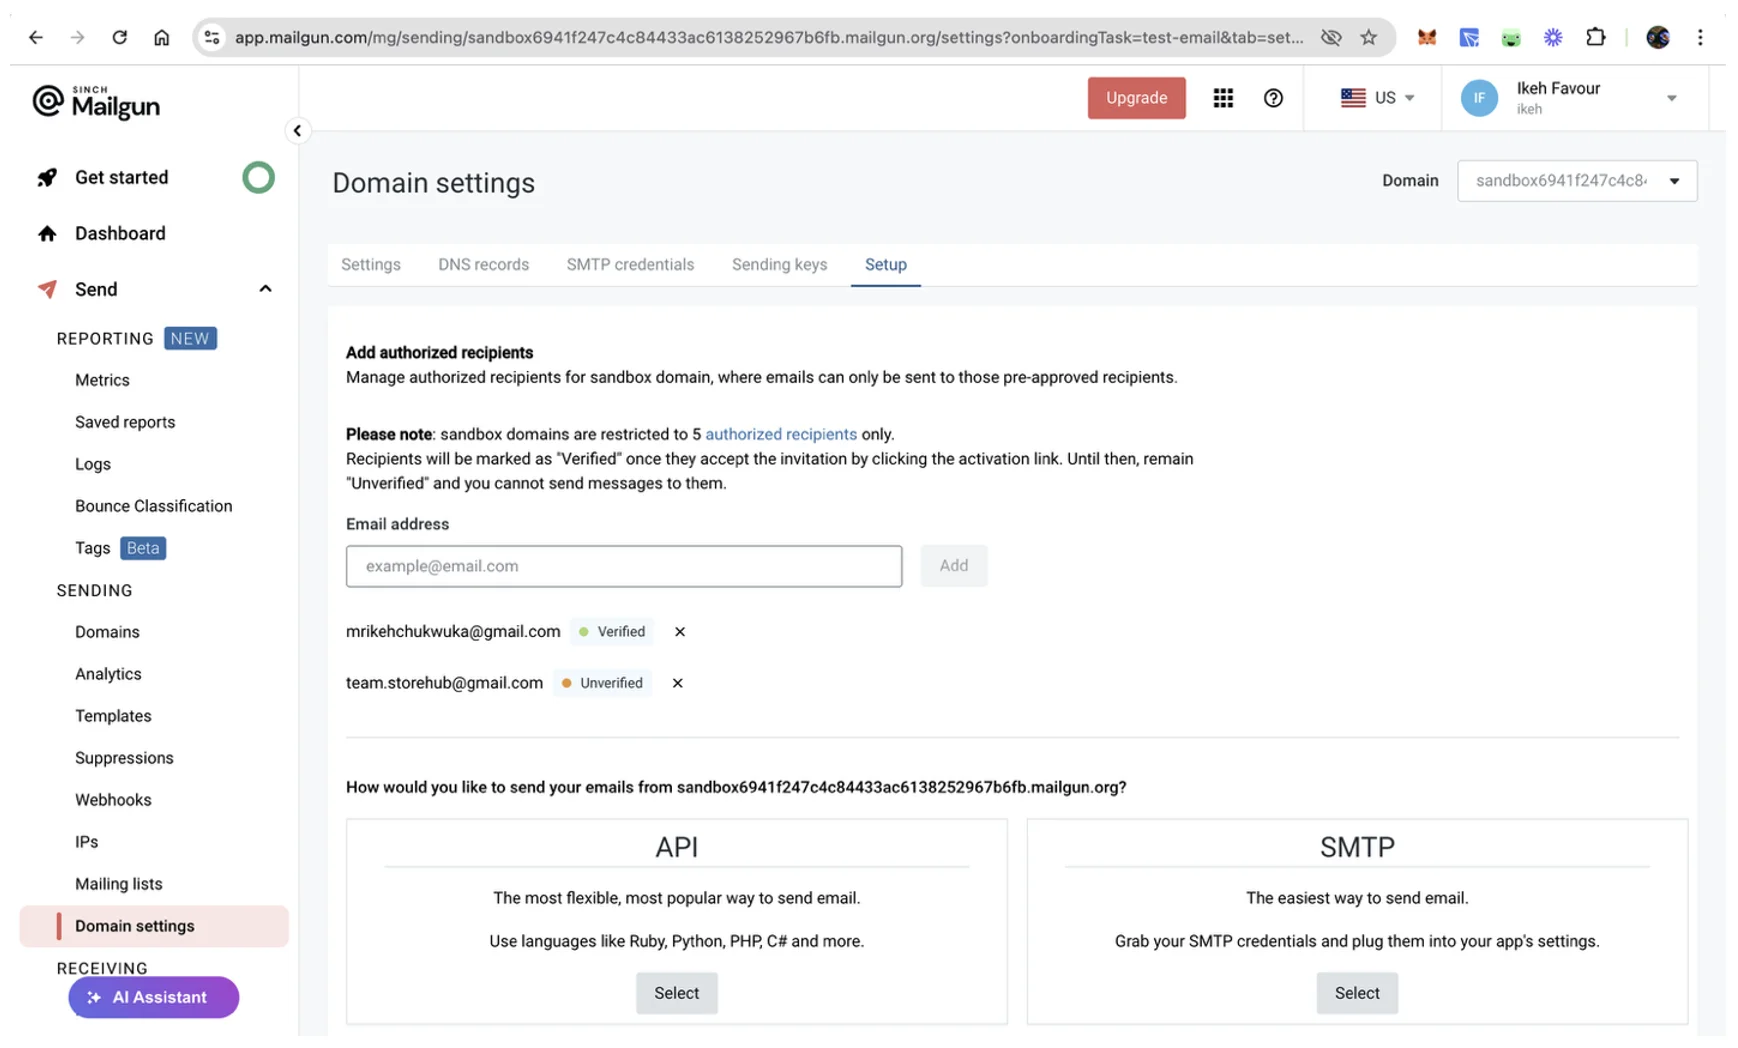1738x1048 pixels.
Task: Open the MetaMask fox extension
Action: click(x=1426, y=38)
